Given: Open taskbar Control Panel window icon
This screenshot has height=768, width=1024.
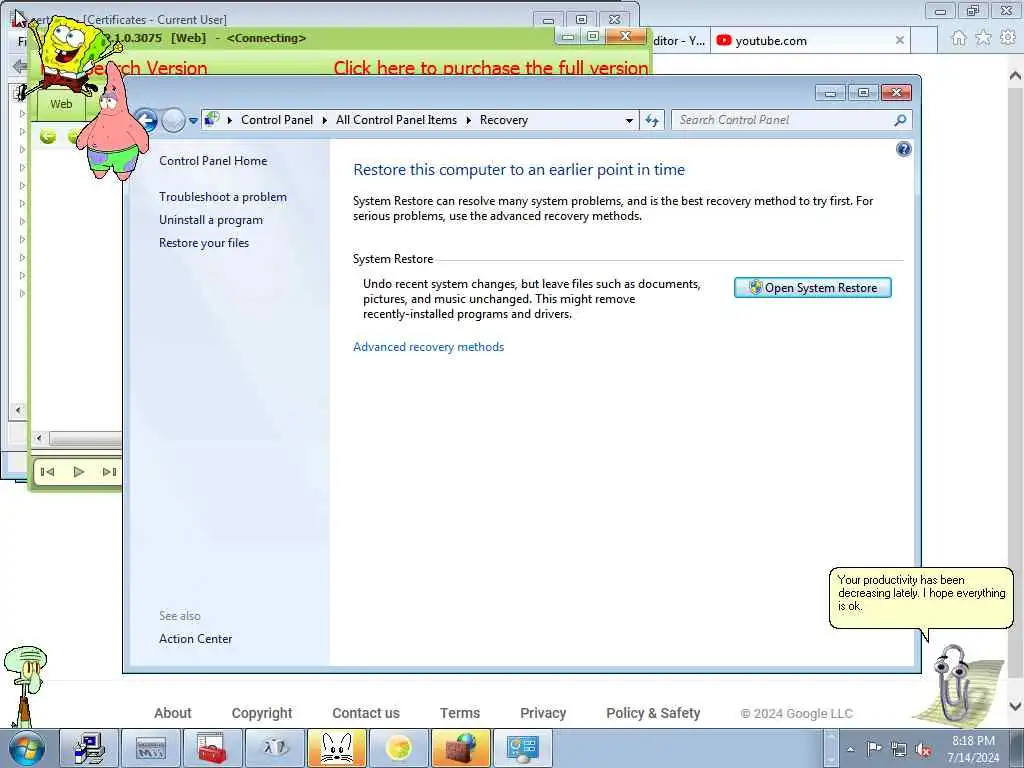Looking at the screenshot, I should tap(522, 748).
